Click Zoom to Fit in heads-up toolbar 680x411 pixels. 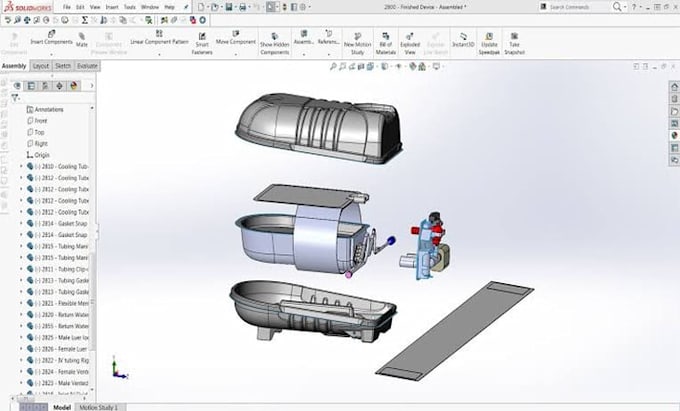[333, 66]
